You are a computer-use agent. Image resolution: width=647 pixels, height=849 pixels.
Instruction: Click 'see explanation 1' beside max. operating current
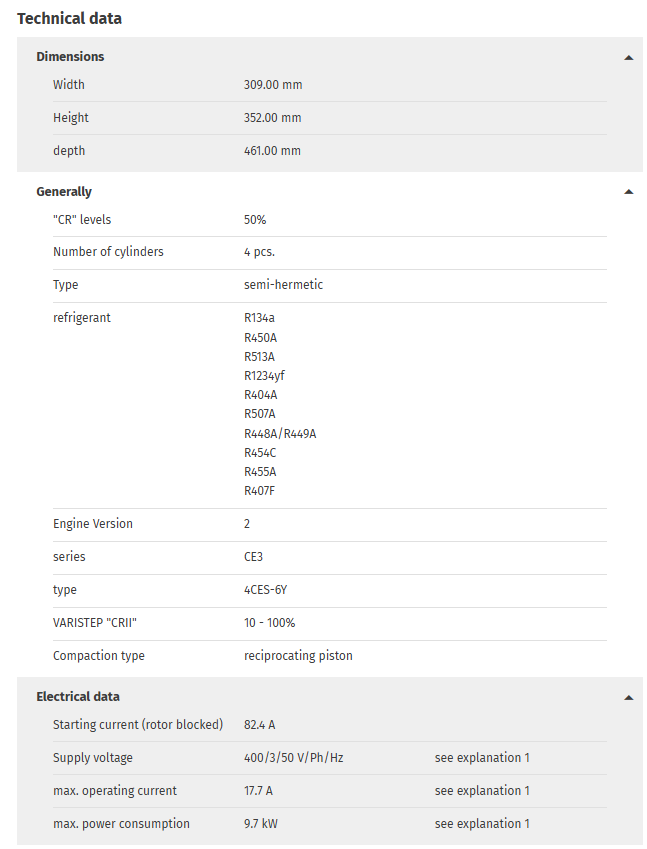[x=482, y=791]
